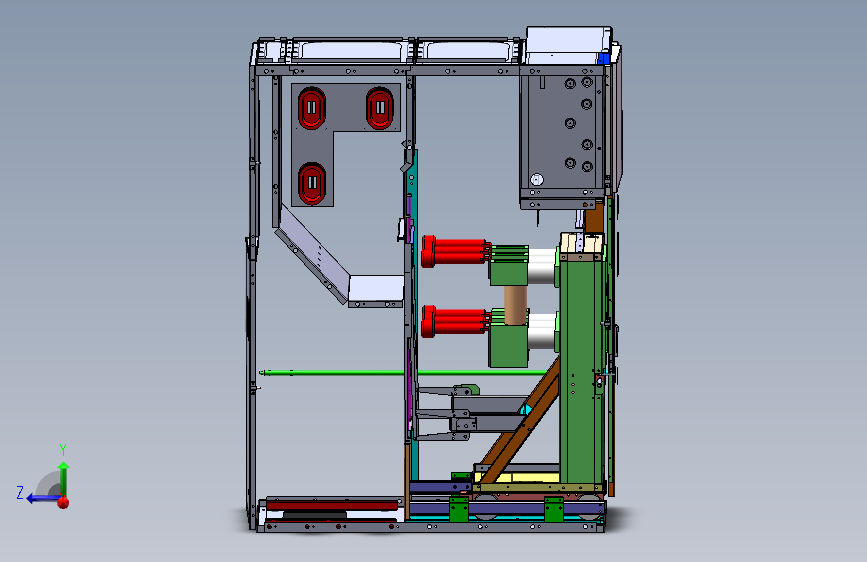Click the Y label on the coordinate triad
The height and width of the screenshot is (562, 867).
coord(63,449)
